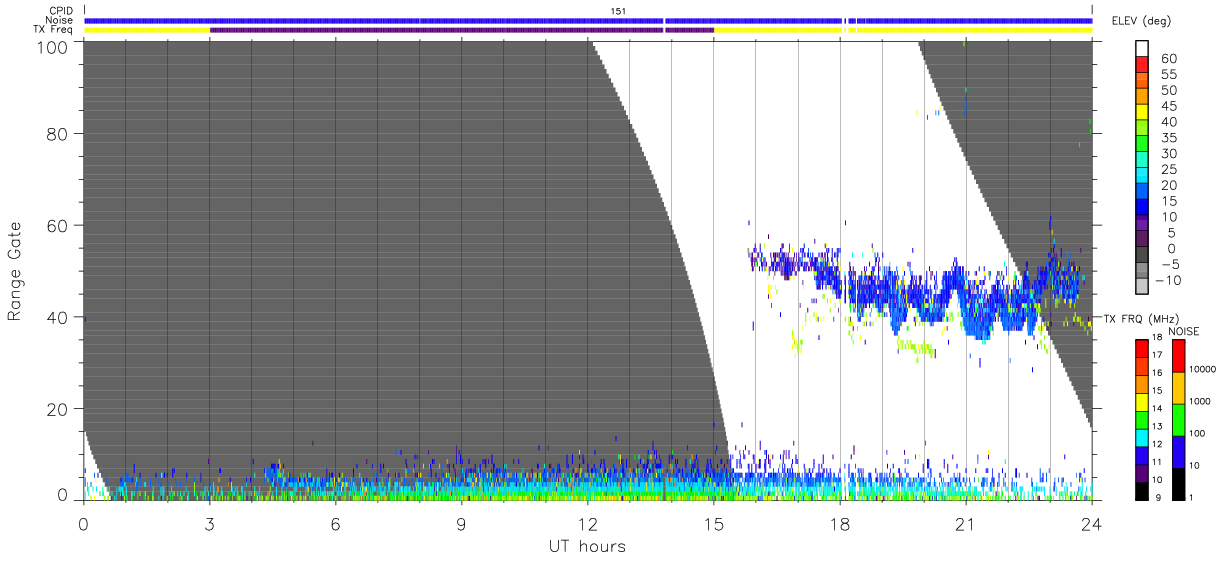The width and height of the screenshot is (1228, 567).
Task: Click the "40" tick on the Range Gate axis
Action: coord(55,317)
